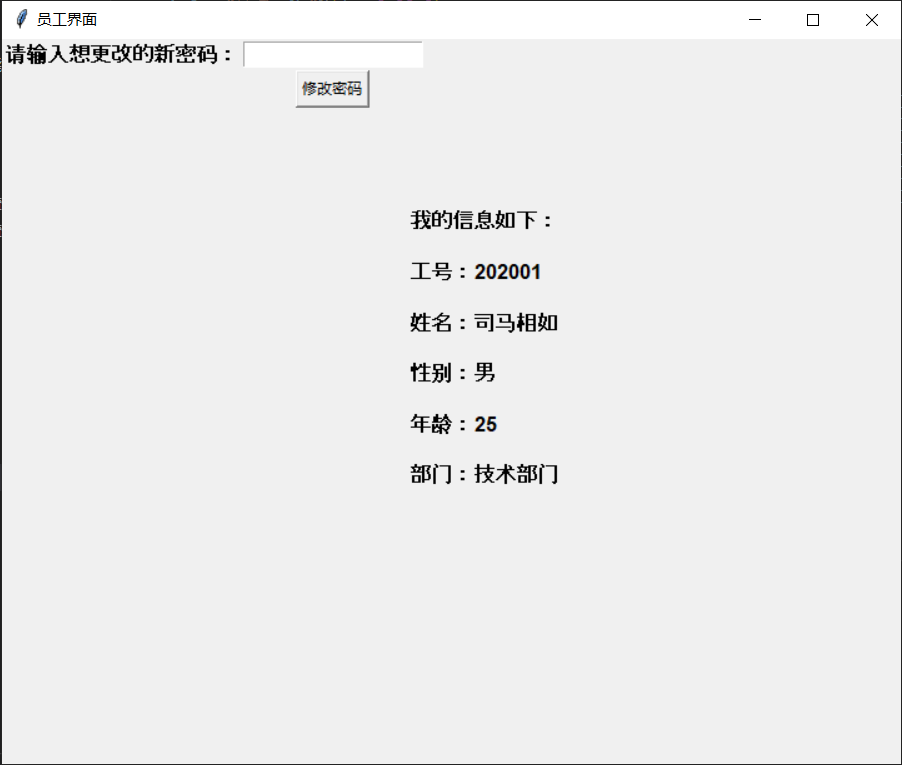Click the 年龄：25 line

point(453,424)
